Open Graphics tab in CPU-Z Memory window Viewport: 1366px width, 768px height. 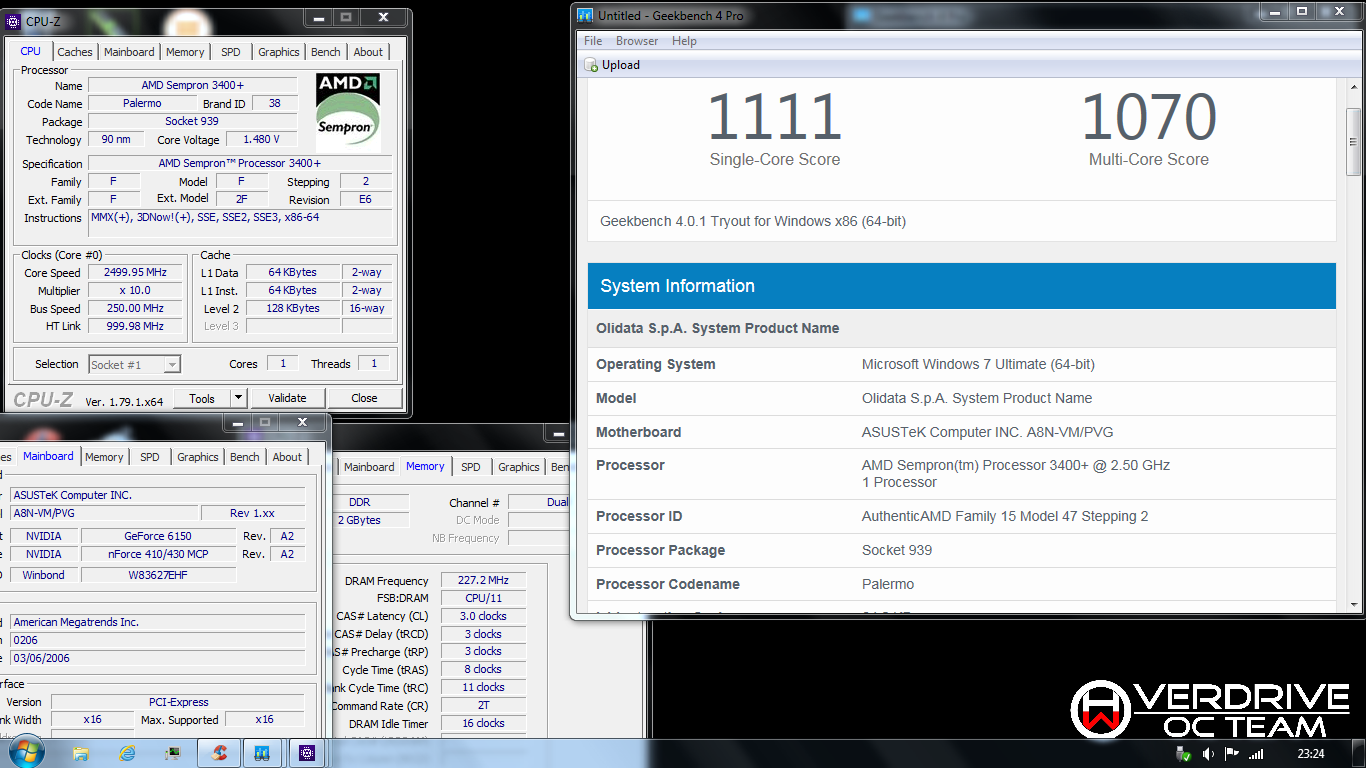click(519, 467)
